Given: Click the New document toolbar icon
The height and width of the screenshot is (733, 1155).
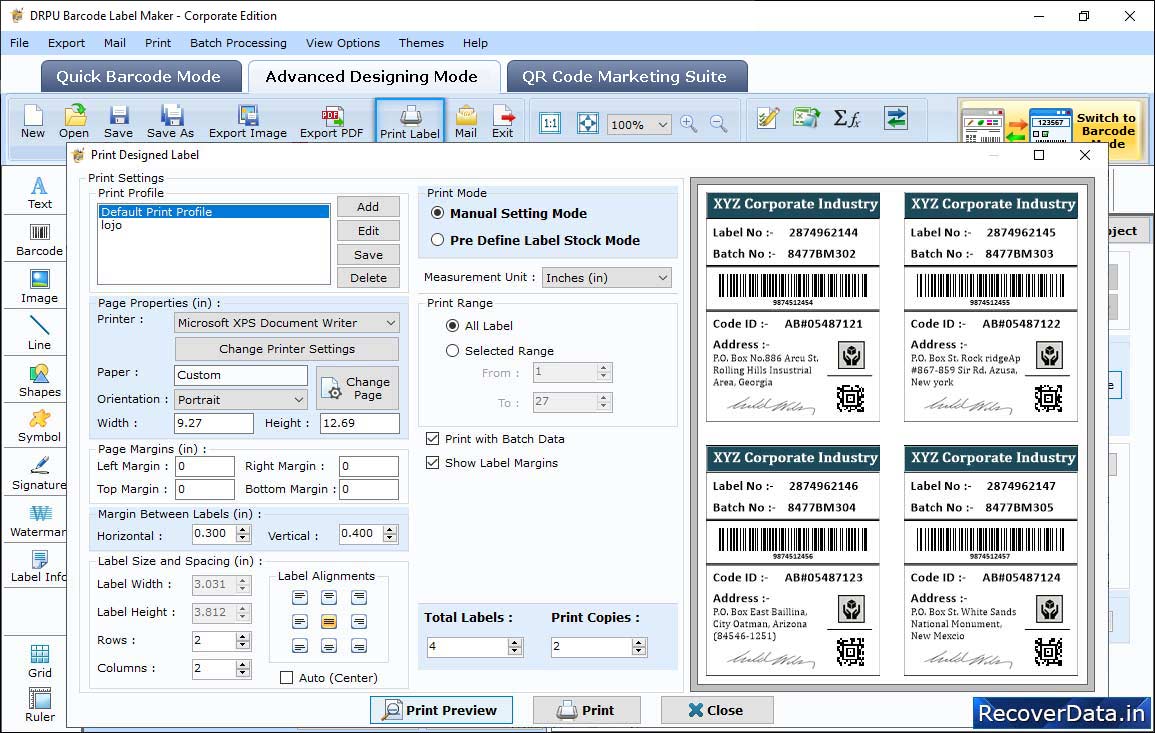Looking at the screenshot, I should [x=33, y=122].
